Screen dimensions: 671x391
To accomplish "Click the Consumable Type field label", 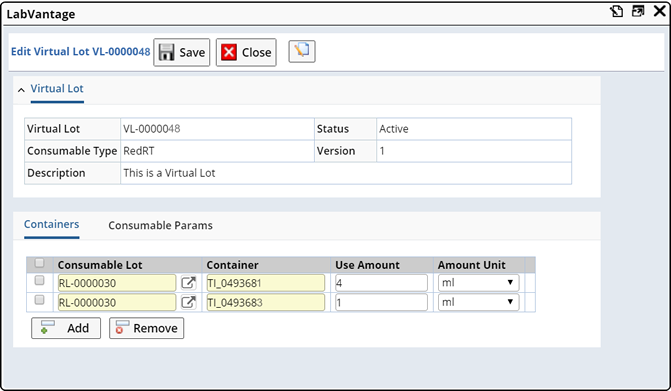I will coord(72,151).
